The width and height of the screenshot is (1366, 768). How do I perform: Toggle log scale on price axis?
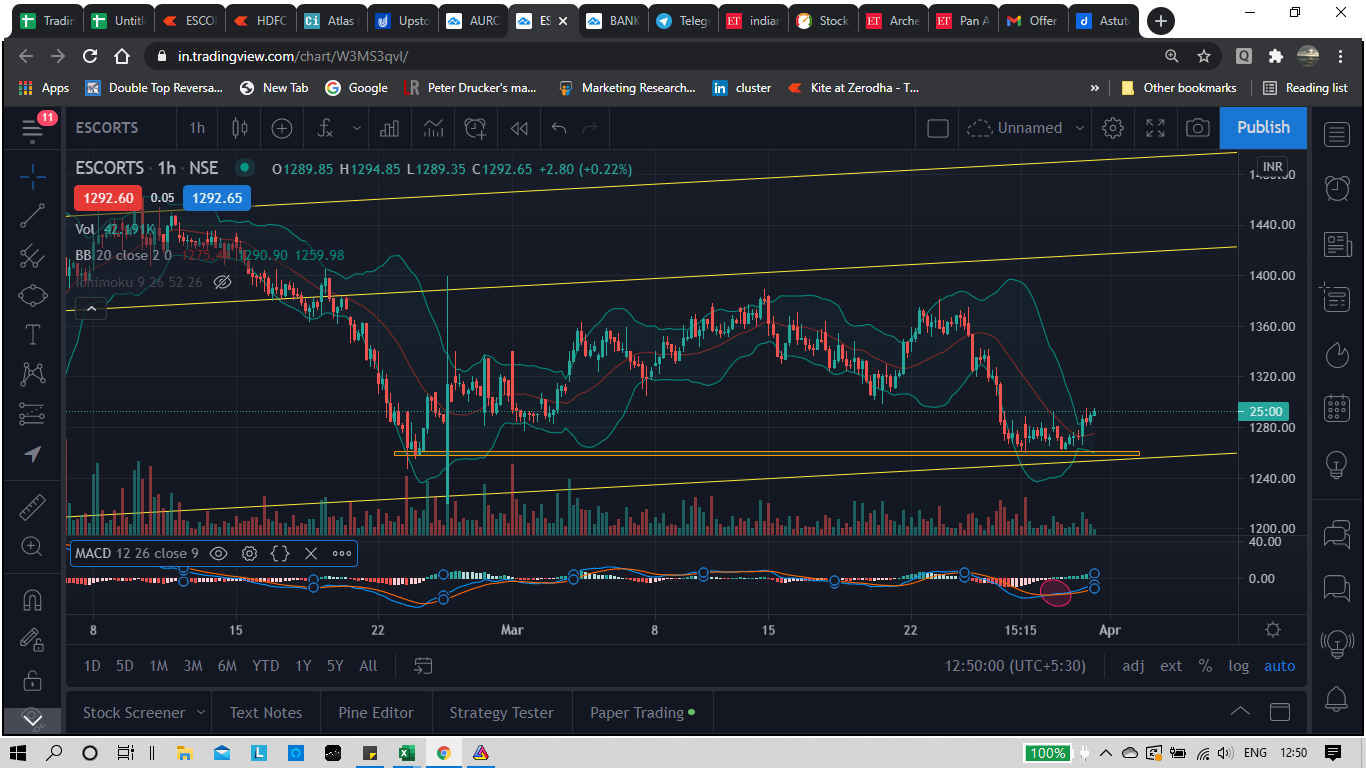tap(1239, 666)
